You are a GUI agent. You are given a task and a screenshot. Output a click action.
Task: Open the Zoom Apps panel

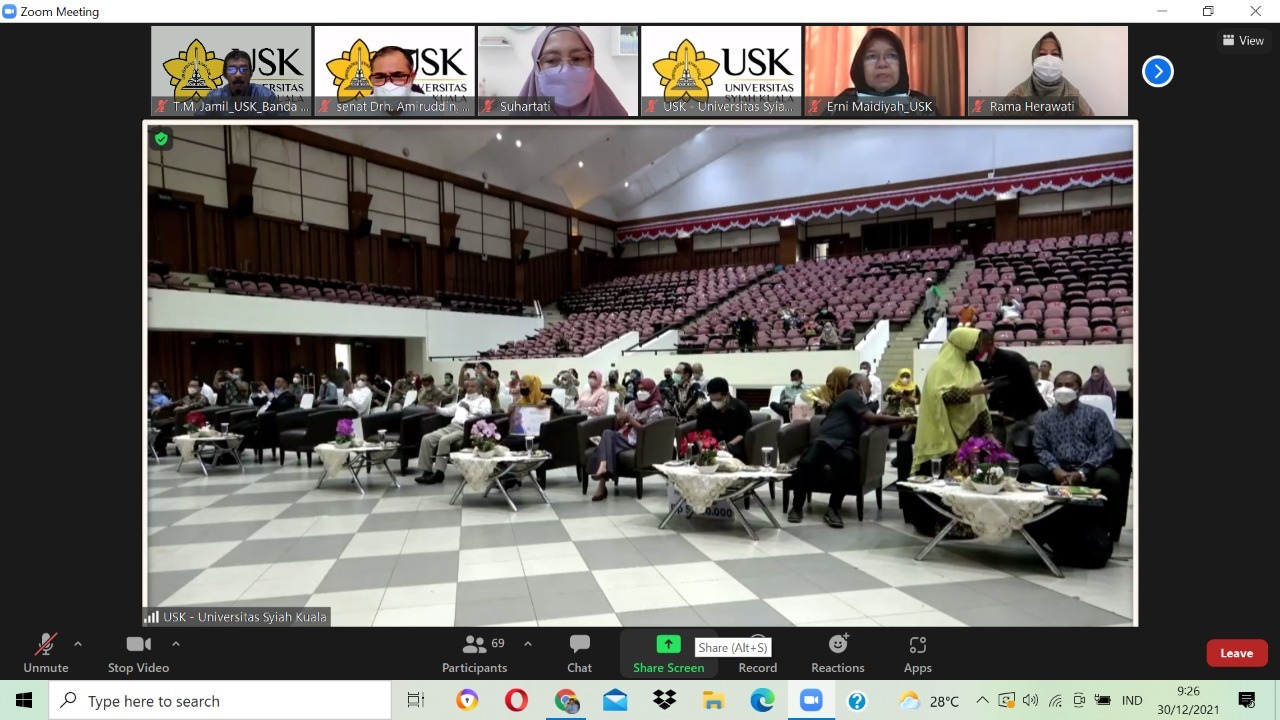point(917,653)
